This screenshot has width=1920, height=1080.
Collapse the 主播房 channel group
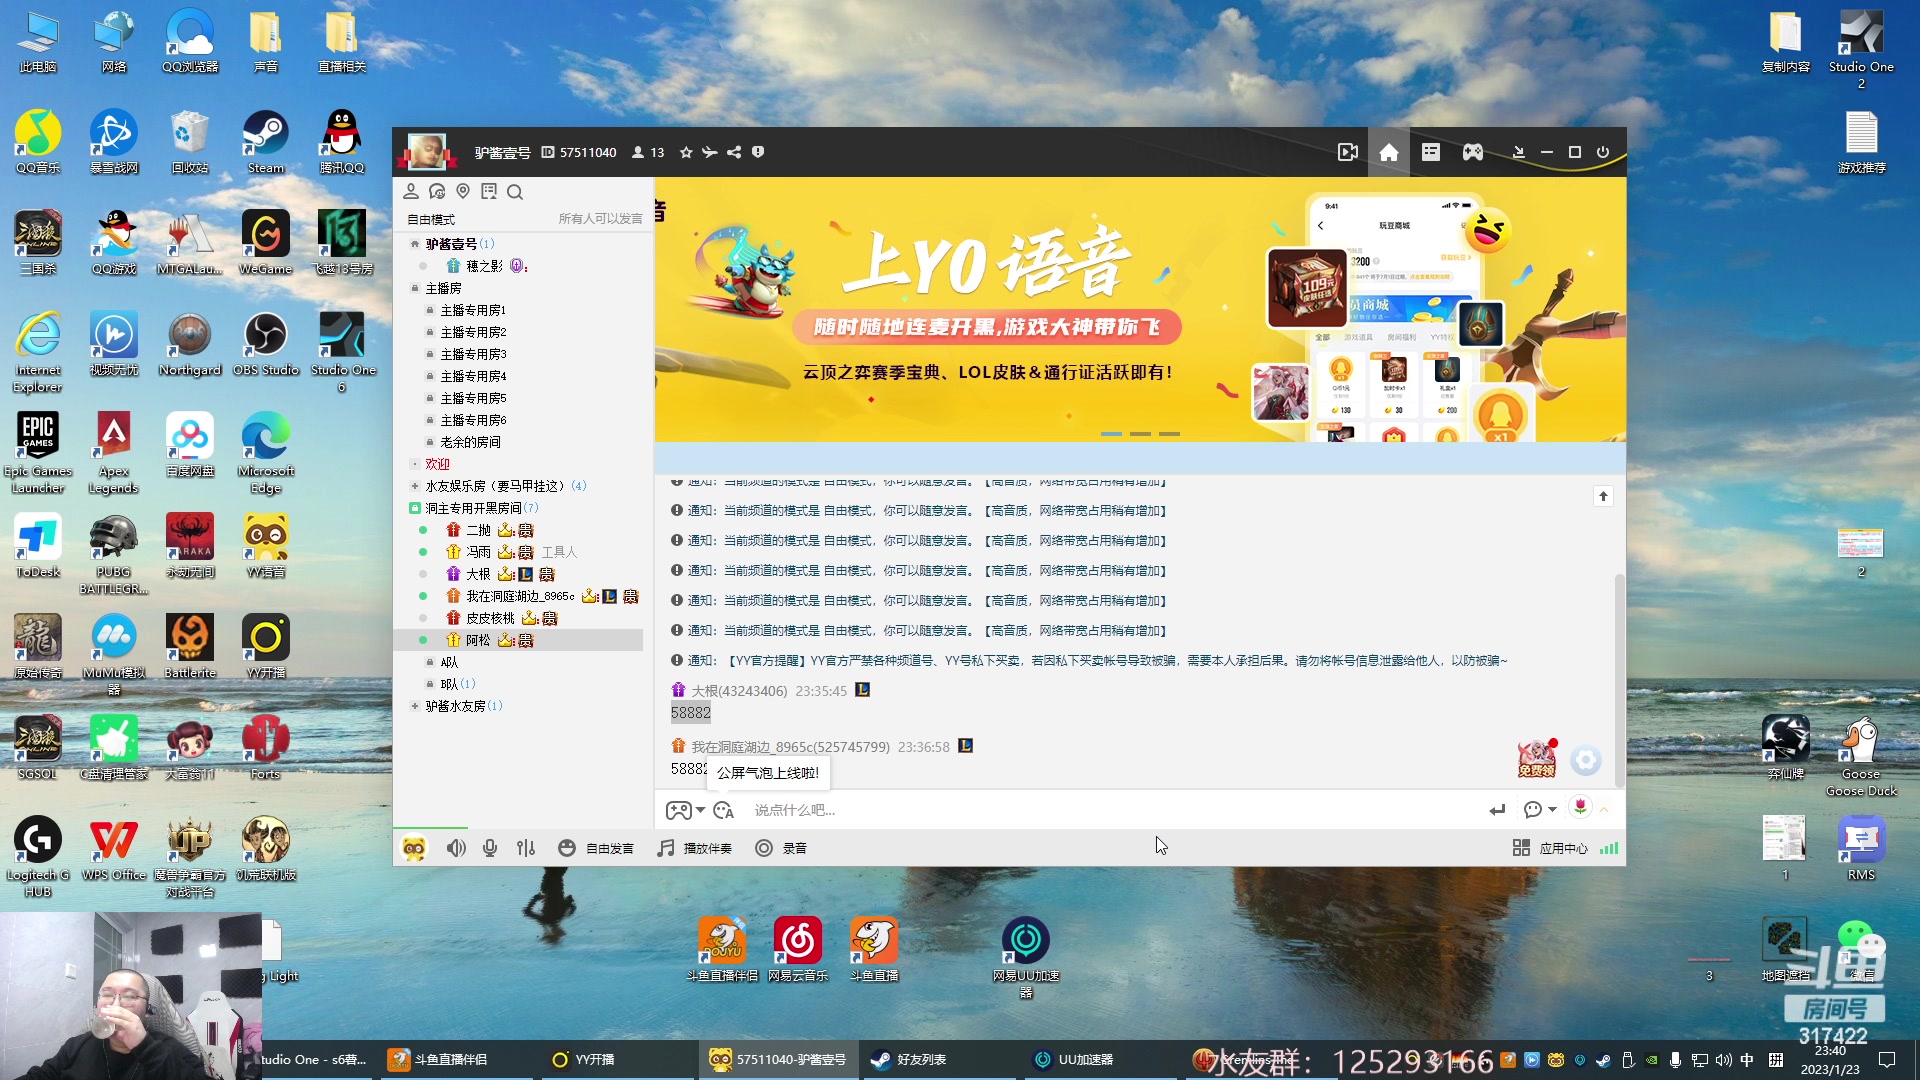click(x=414, y=287)
